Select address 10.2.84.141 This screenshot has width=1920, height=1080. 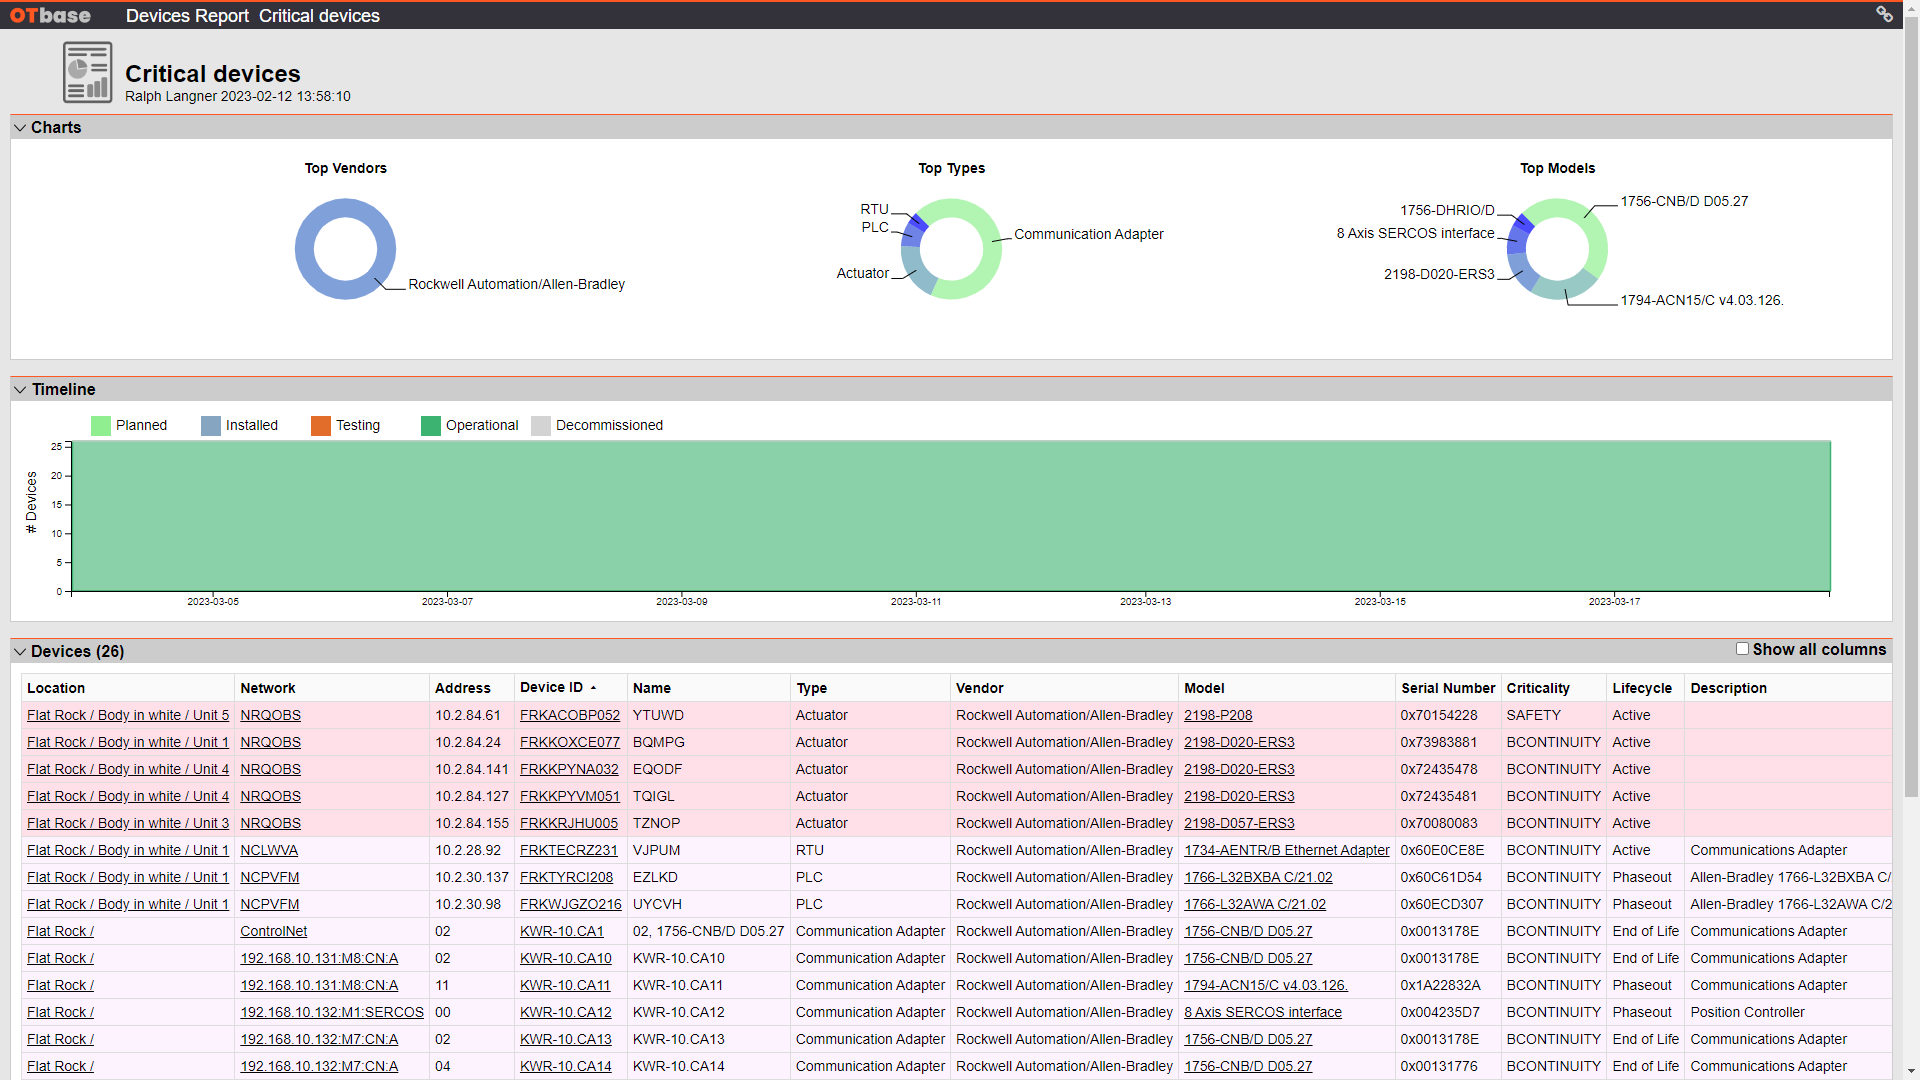coord(472,770)
